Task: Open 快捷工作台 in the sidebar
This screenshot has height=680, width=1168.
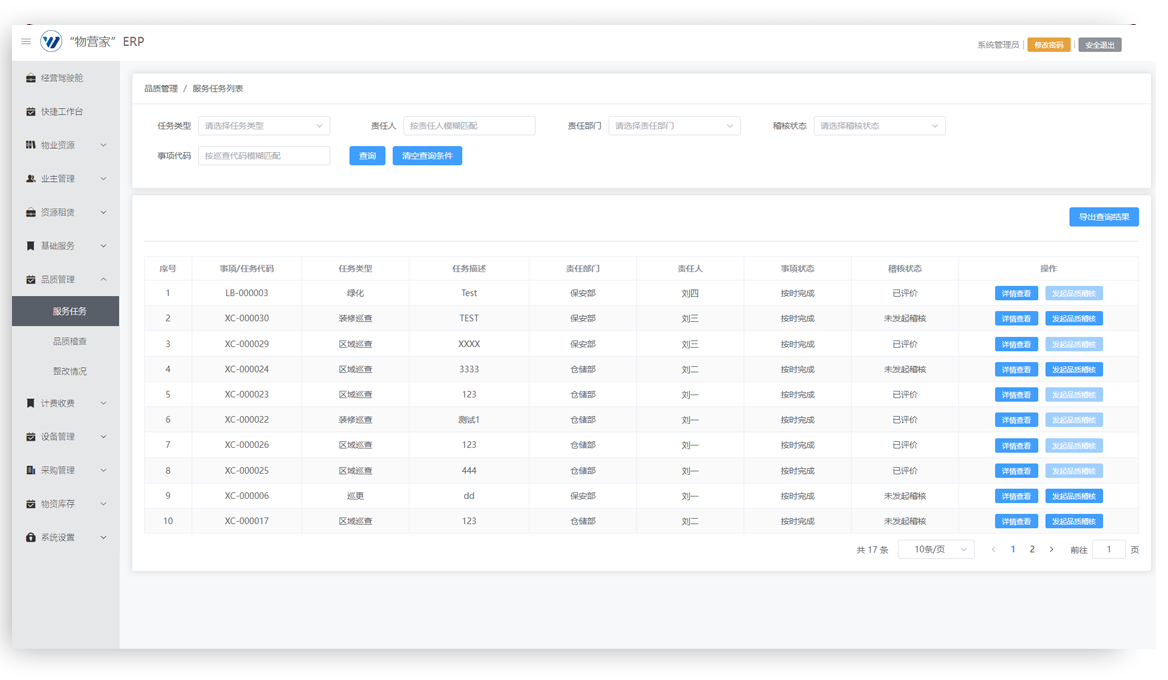Action: 62,112
